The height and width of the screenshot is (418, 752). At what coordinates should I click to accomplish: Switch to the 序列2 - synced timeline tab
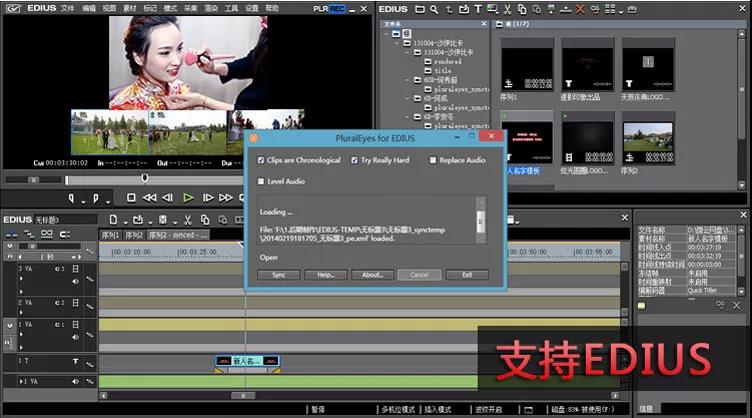click(178, 235)
